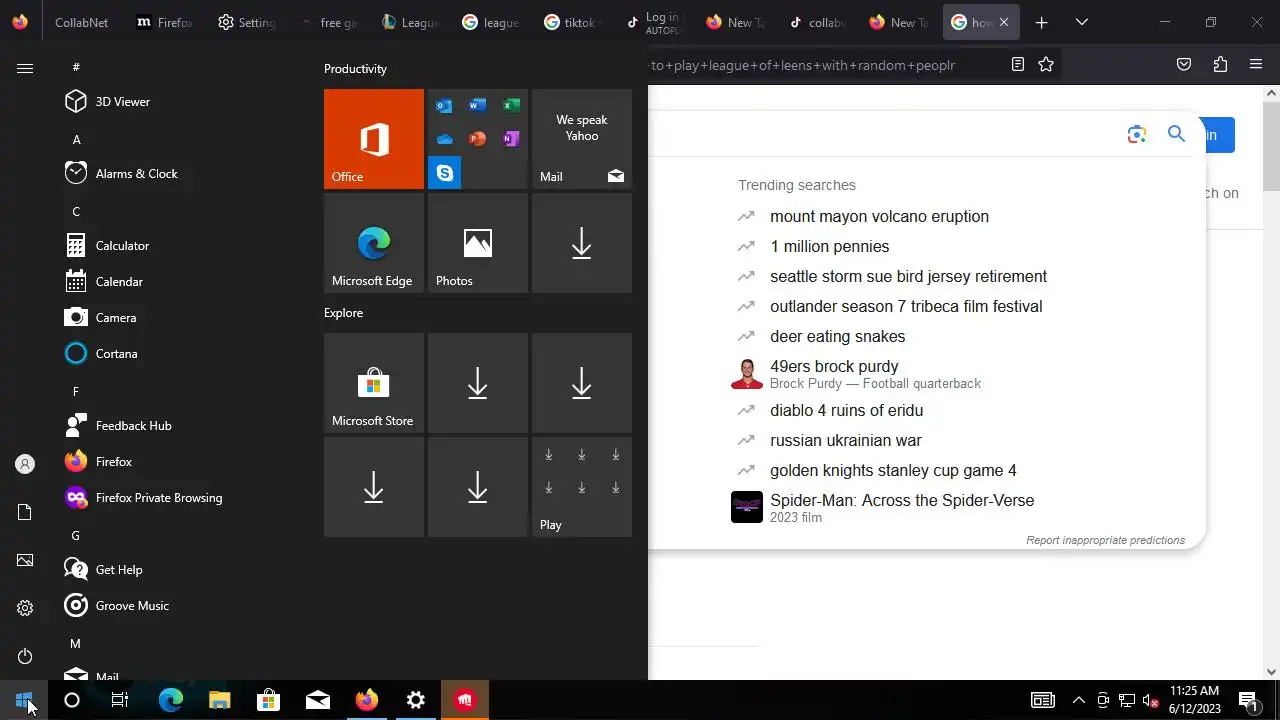Screen dimensions: 1280x720
Task: Expand the Start menu hamburger
Action: [25, 68]
